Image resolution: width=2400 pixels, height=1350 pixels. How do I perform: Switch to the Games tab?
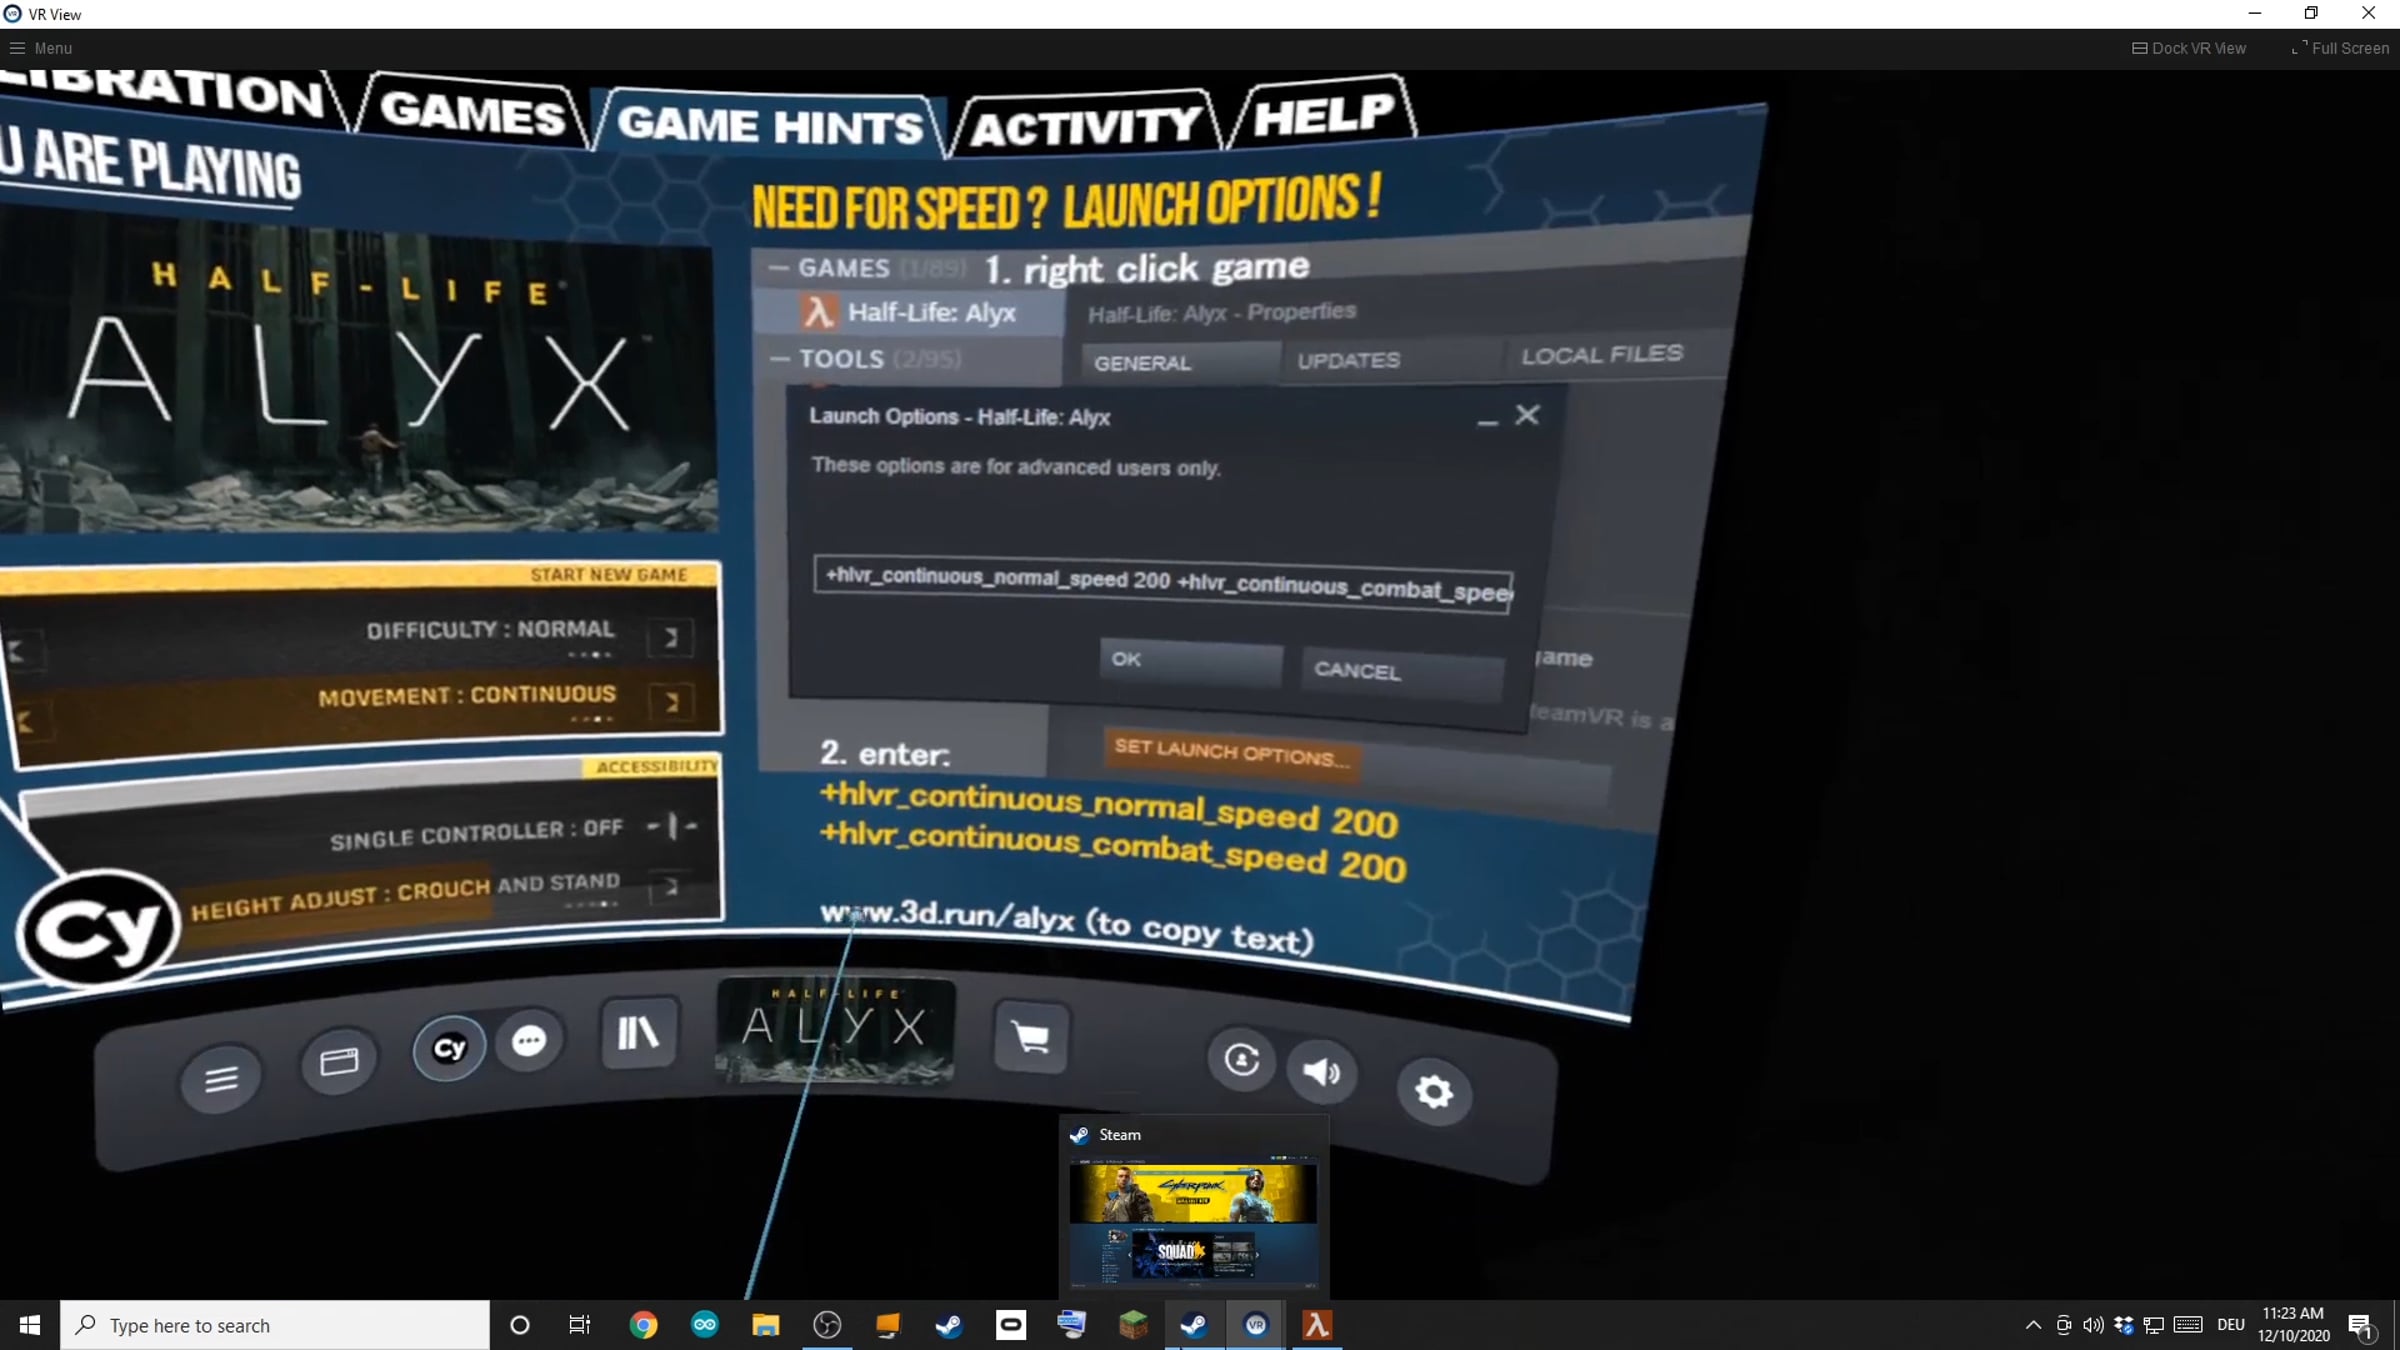(472, 112)
